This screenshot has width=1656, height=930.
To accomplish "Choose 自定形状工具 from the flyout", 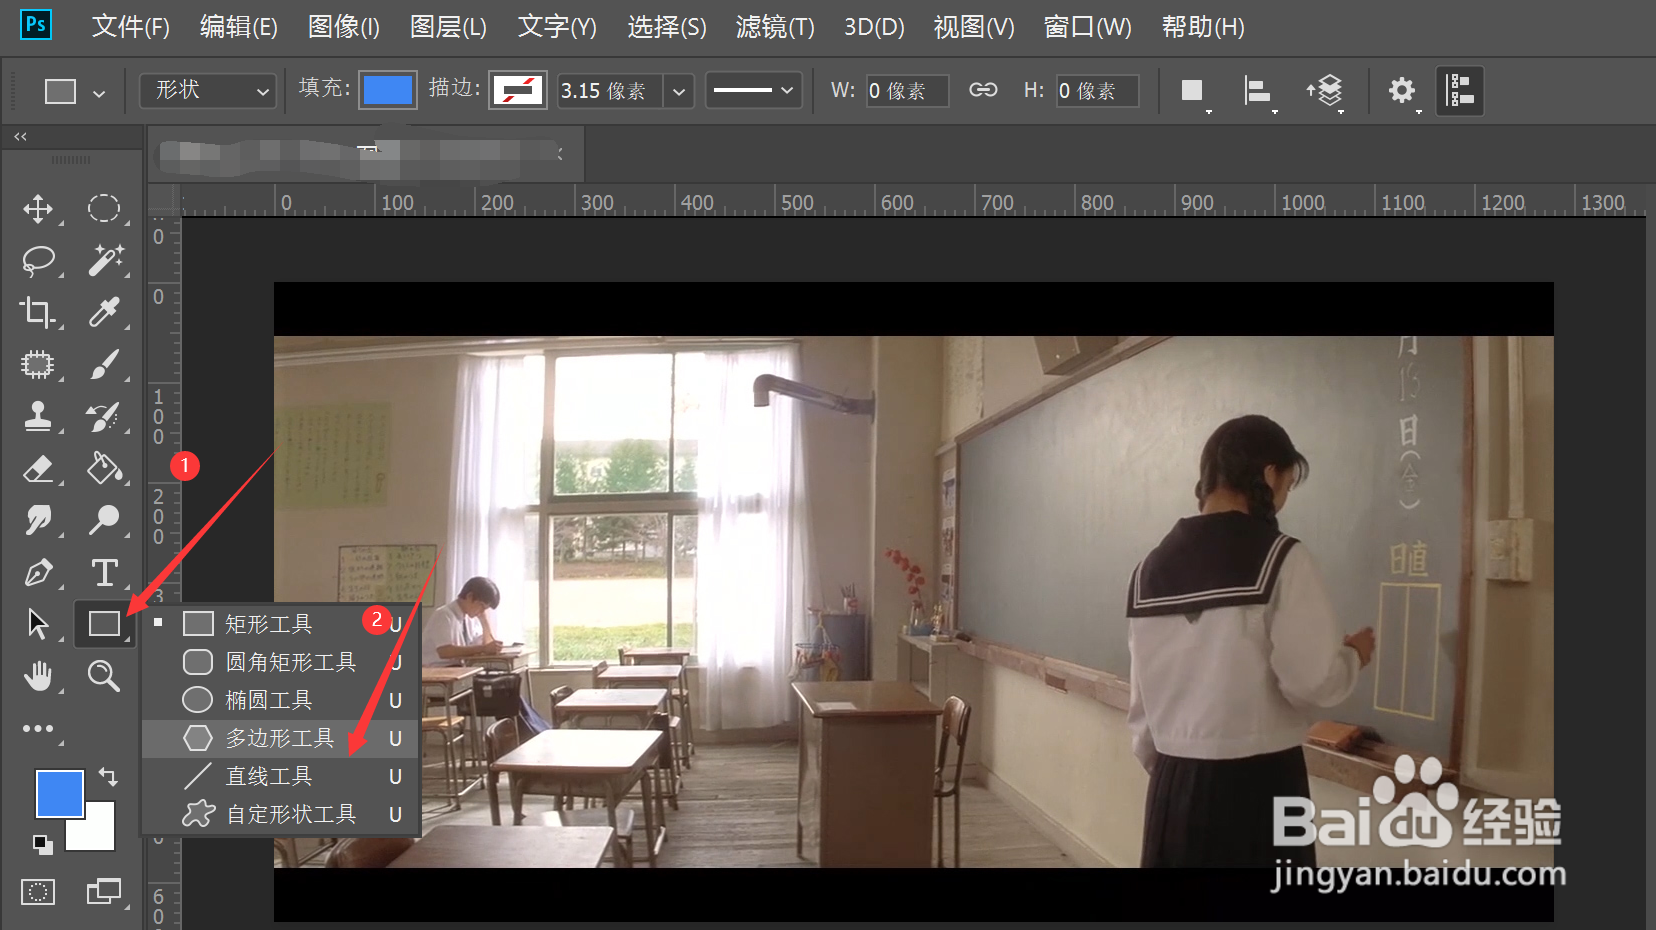I will [x=280, y=814].
